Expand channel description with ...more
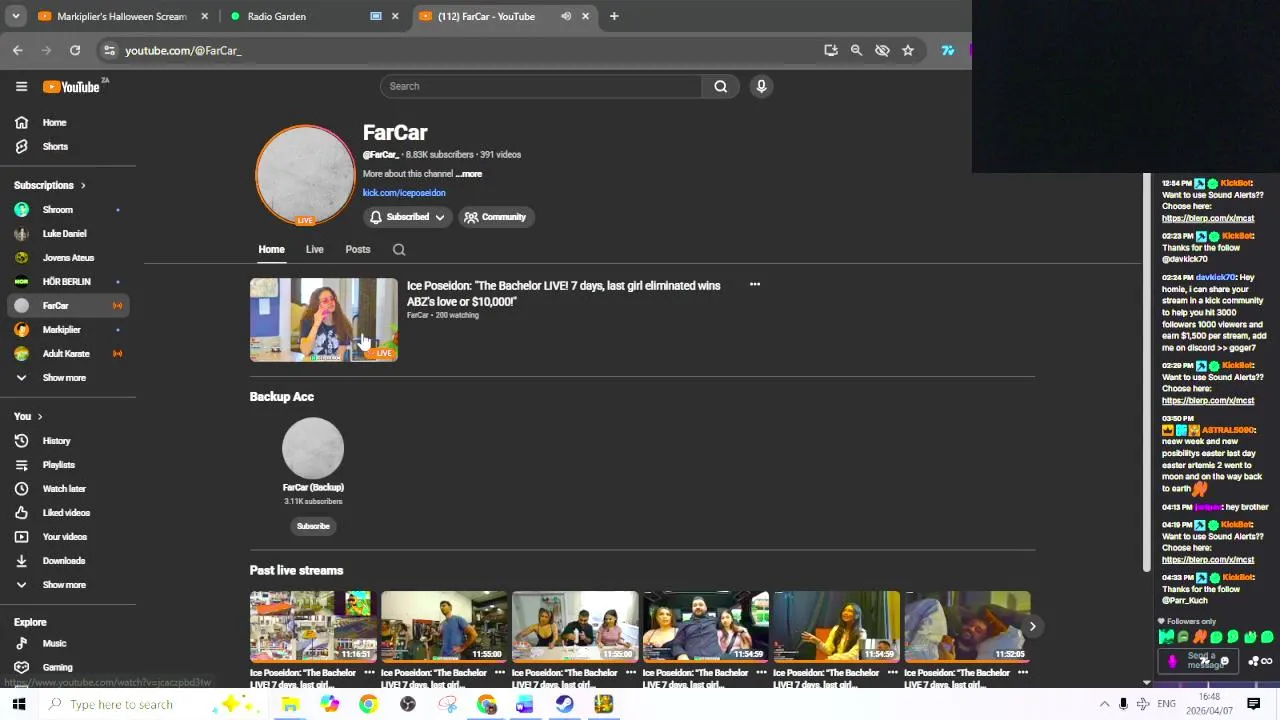This screenshot has height=720, width=1280. pos(469,174)
